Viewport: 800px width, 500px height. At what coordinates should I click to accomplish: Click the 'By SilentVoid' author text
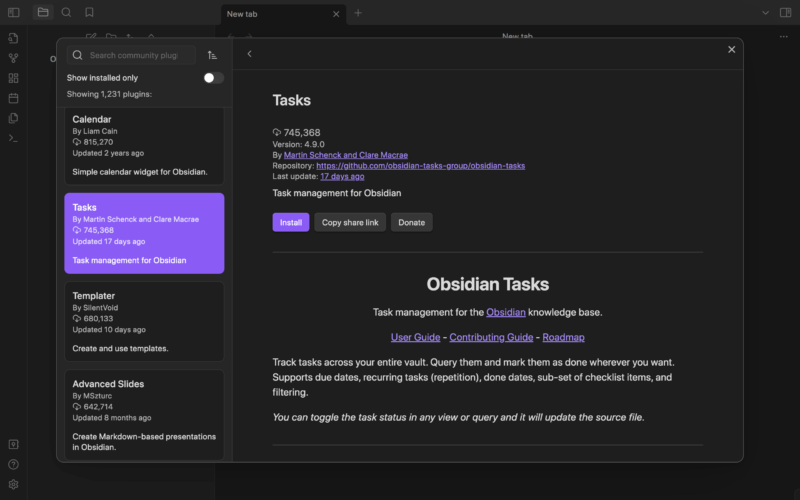pyautogui.click(x=95, y=308)
